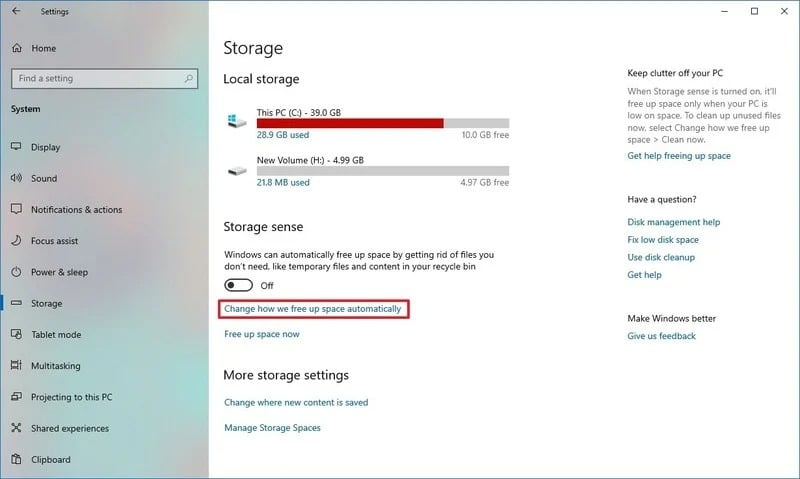Click the Shared experiences icon
This screenshot has width=800, height=479.
coord(16,427)
